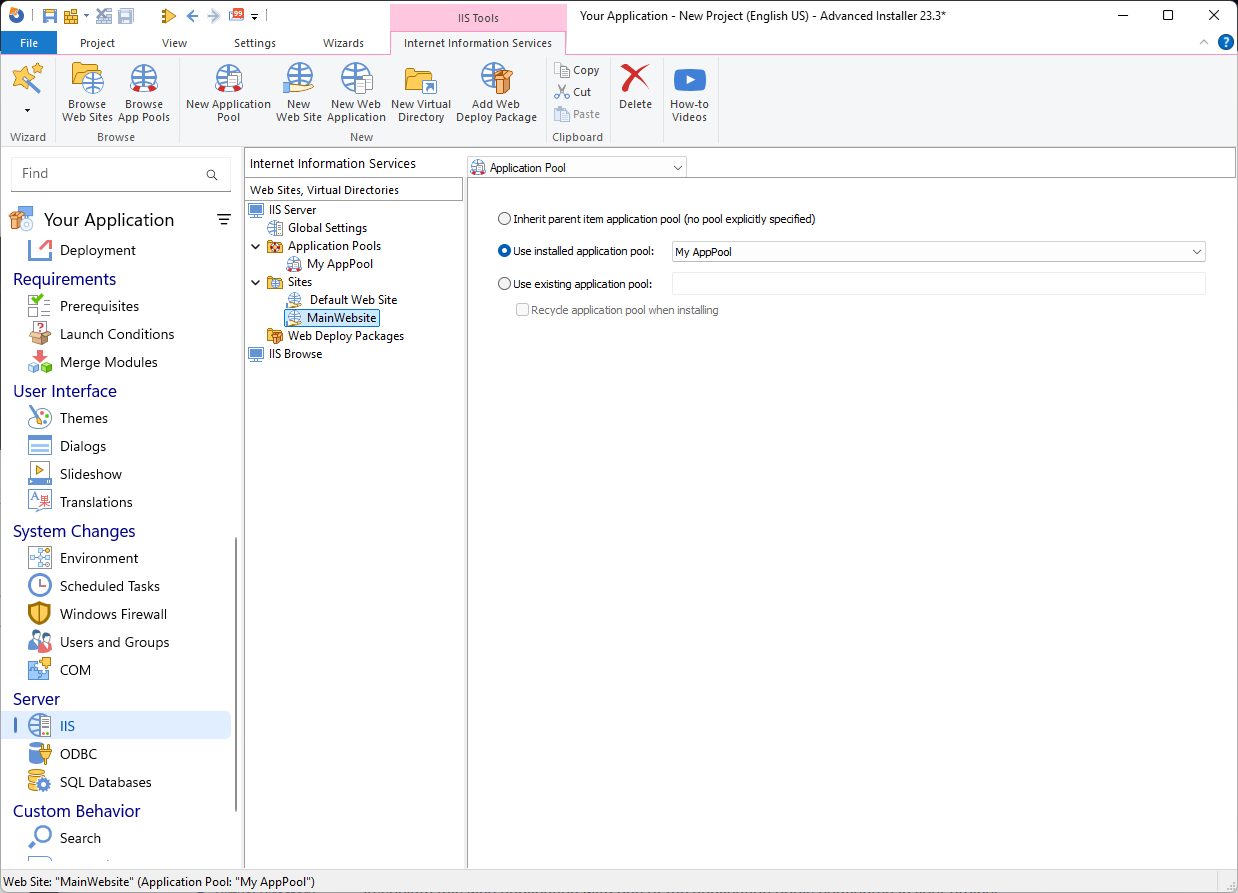Open the left panel view options menu
Viewport: 1238px width, 893px height.
[224, 220]
